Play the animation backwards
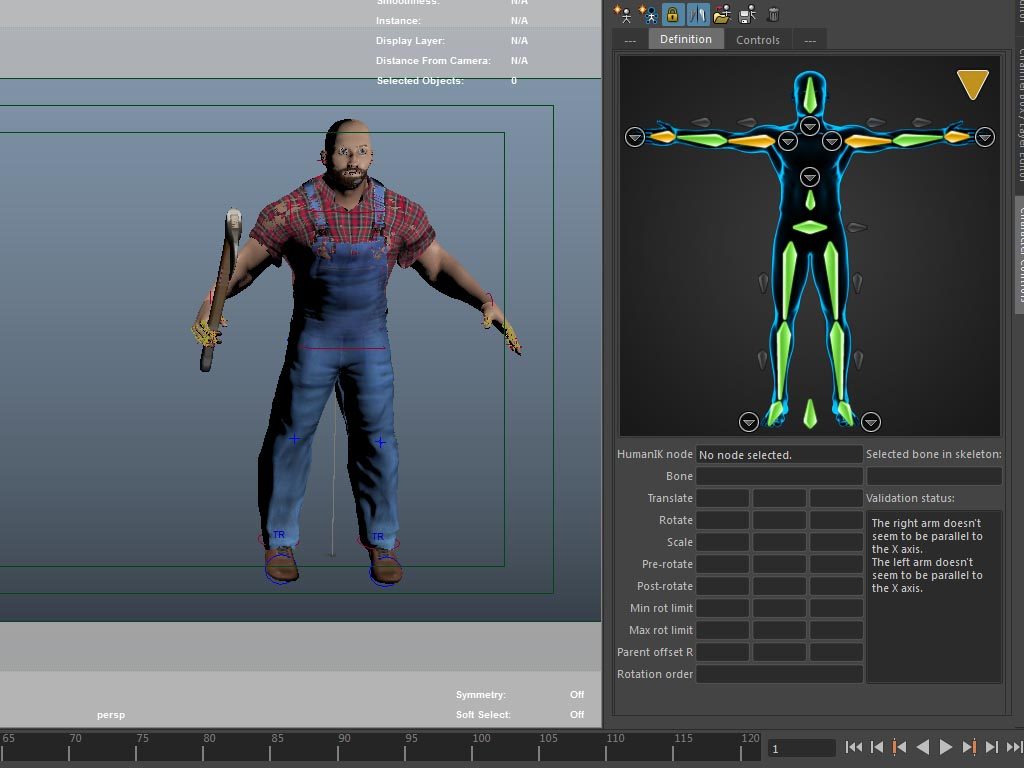The width and height of the screenshot is (1024, 768). pyautogui.click(x=923, y=747)
